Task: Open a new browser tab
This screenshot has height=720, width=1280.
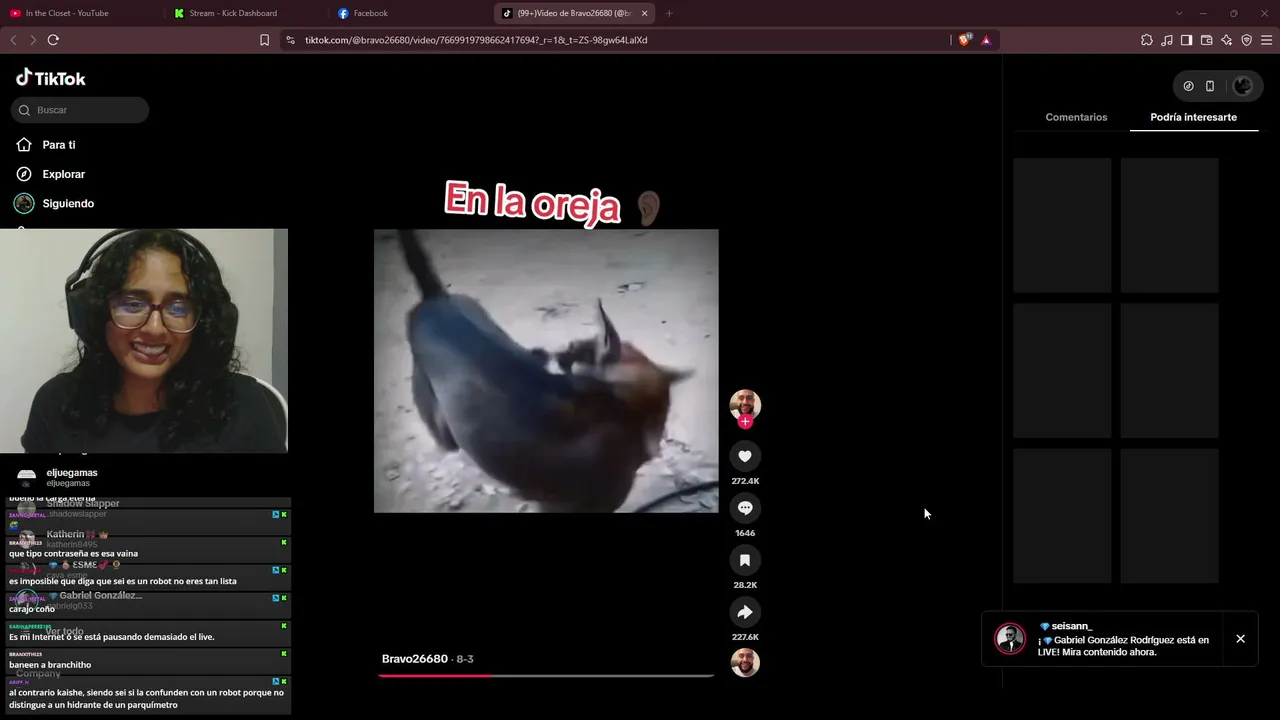Action: 669,13
